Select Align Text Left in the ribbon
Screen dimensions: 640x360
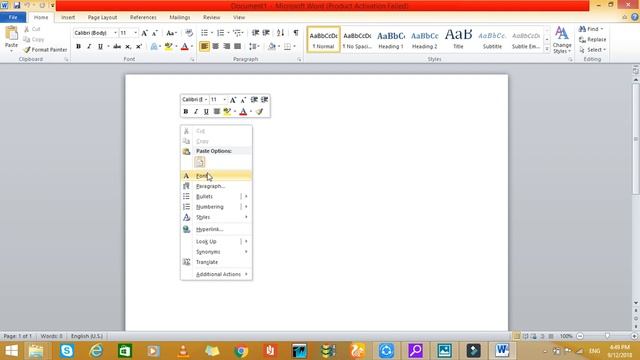[204, 47]
